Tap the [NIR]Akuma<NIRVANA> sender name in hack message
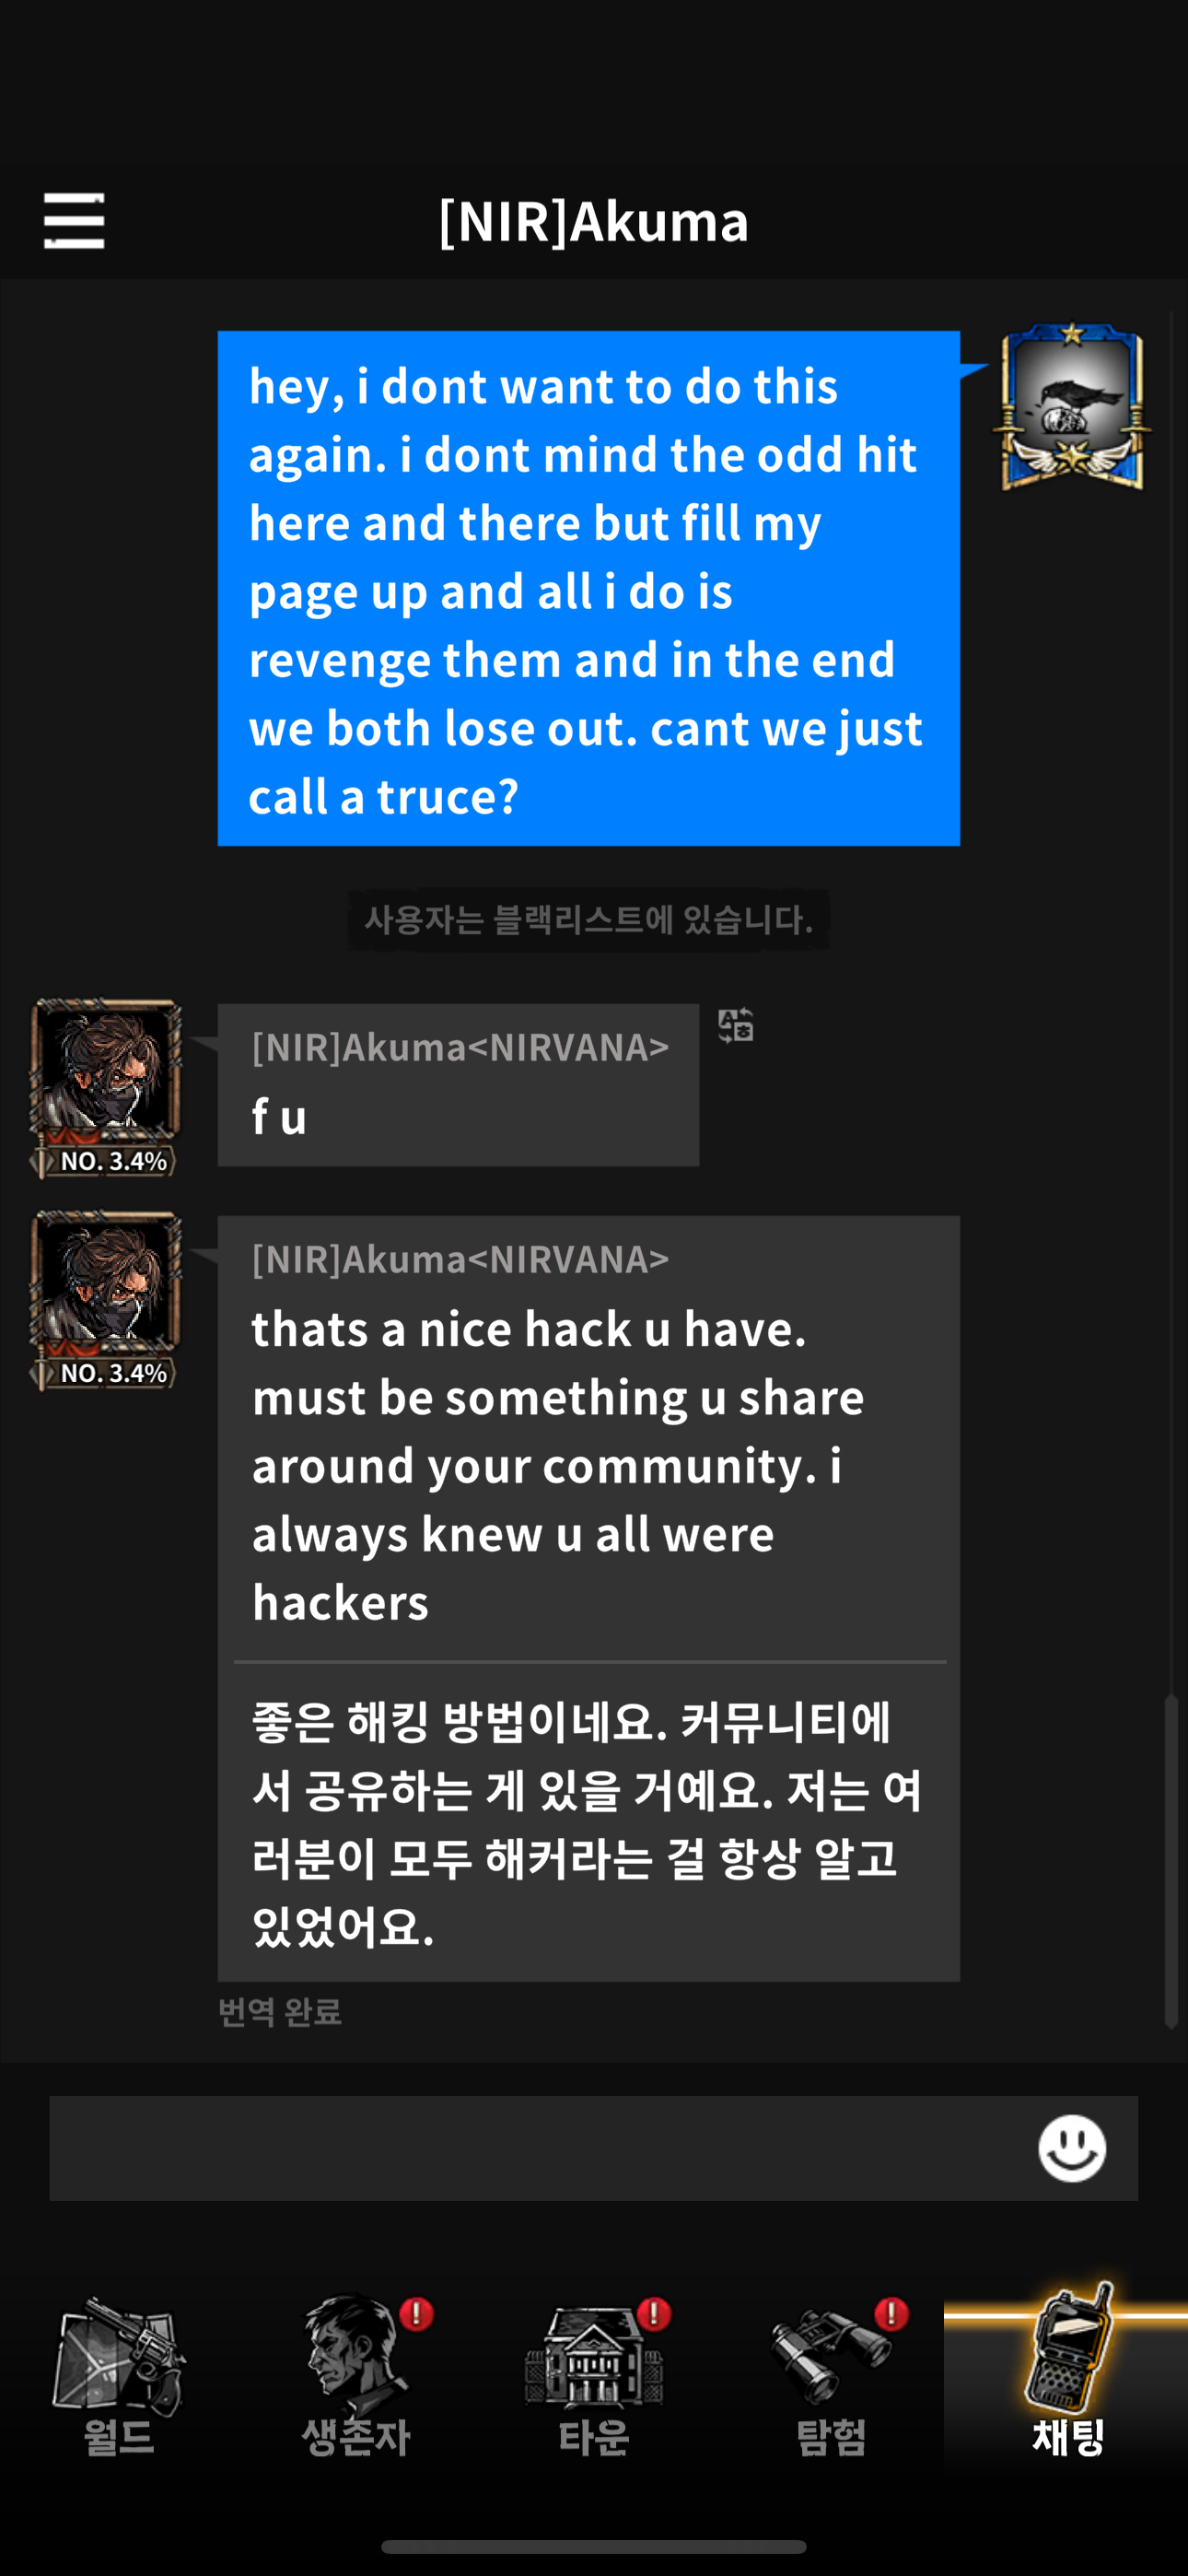This screenshot has width=1188, height=2576. (460, 1259)
